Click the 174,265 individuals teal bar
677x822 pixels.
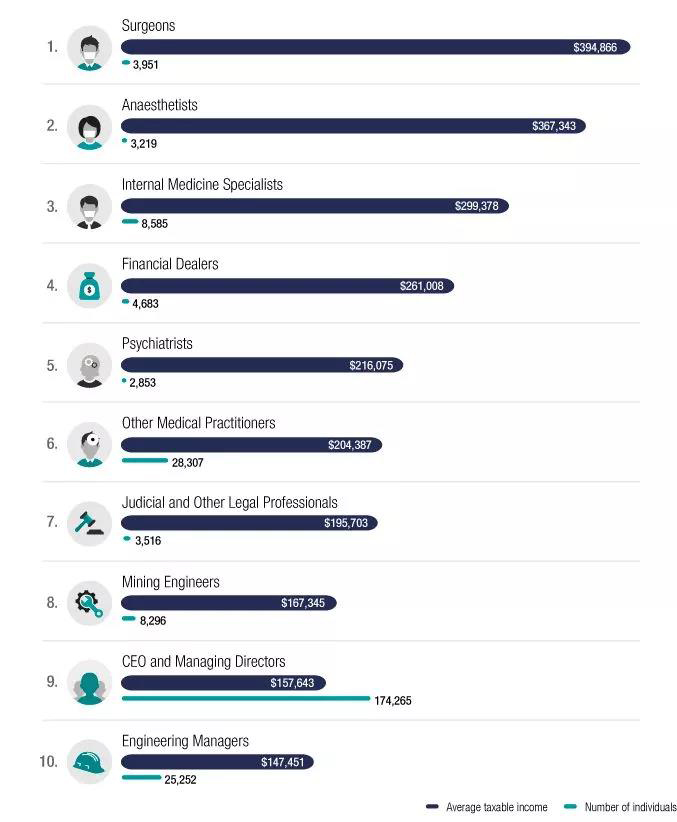click(x=246, y=698)
